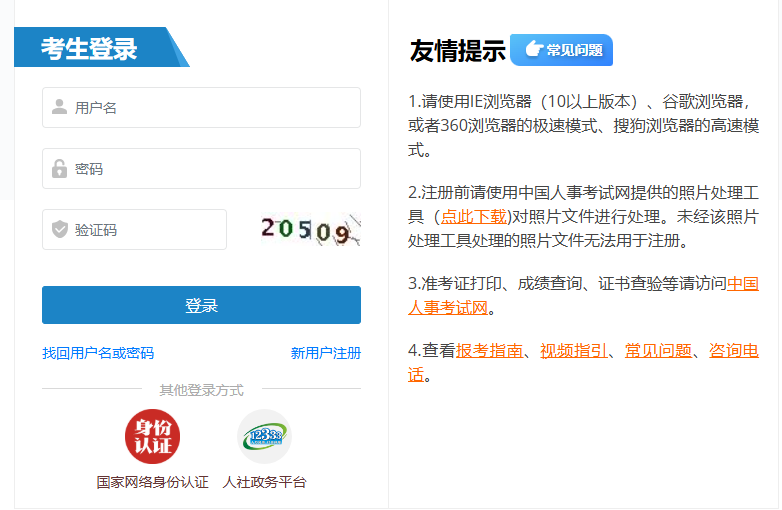Open the 新用户注册 link

click(x=325, y=353)
